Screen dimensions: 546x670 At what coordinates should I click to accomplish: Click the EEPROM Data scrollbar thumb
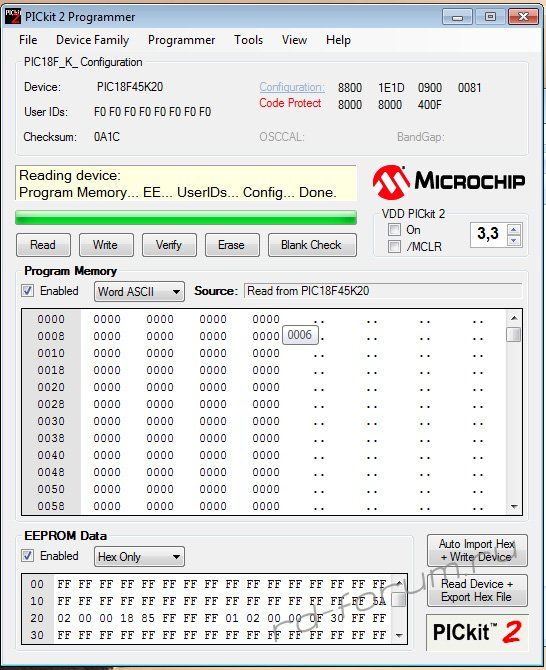click(x=399, y=599)
